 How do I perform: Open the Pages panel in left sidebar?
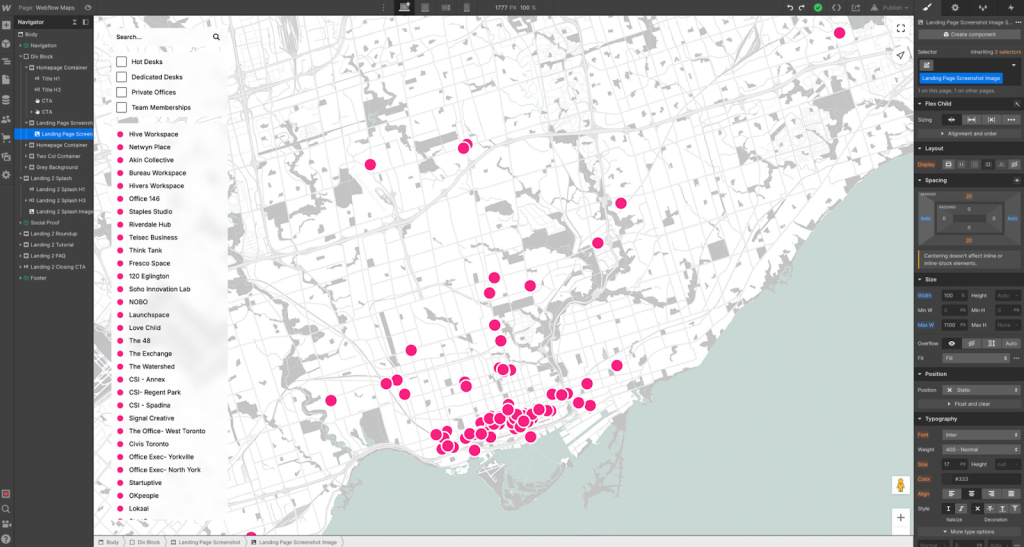pos(6,80)
